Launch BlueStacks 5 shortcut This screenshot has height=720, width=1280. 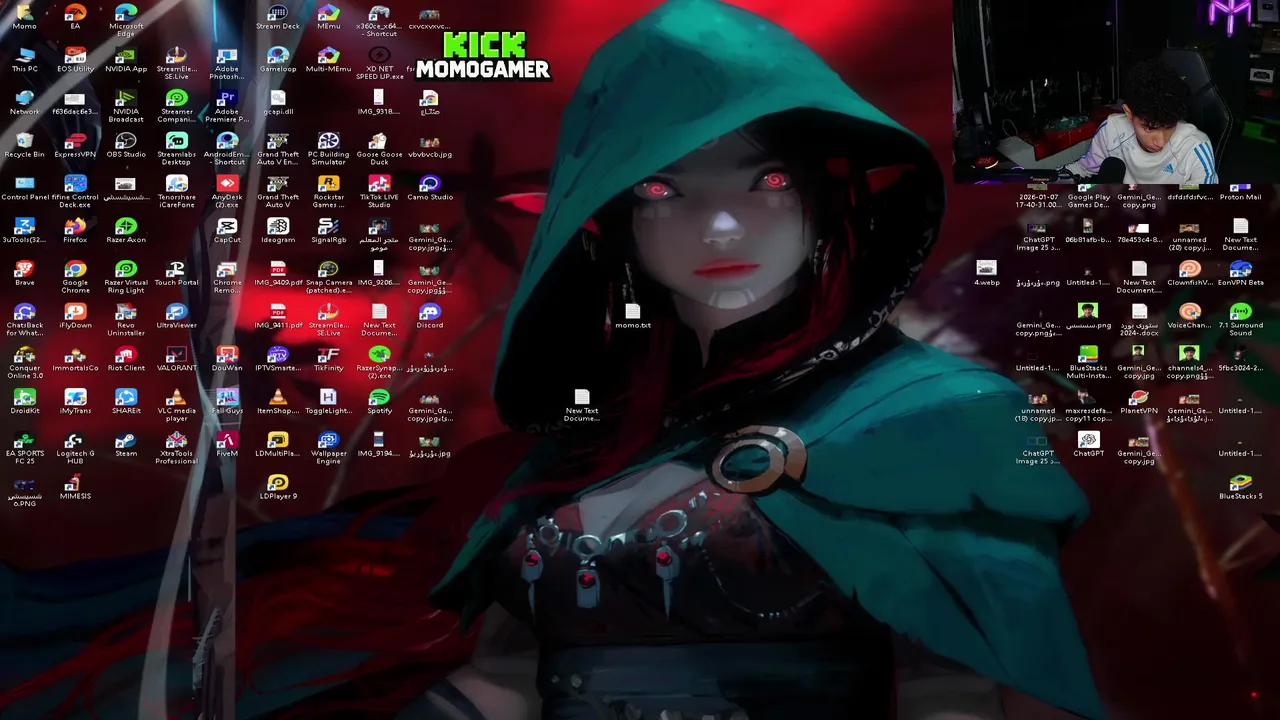(x=1241, y=486)
